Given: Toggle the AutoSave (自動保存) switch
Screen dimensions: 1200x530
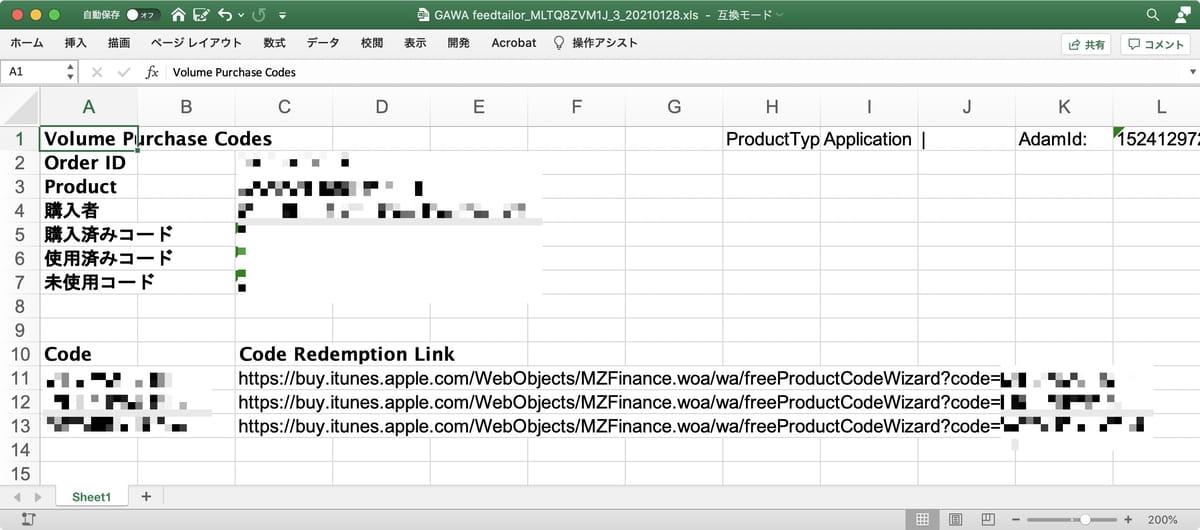Looking at the screenshot, I should point(141,15).
